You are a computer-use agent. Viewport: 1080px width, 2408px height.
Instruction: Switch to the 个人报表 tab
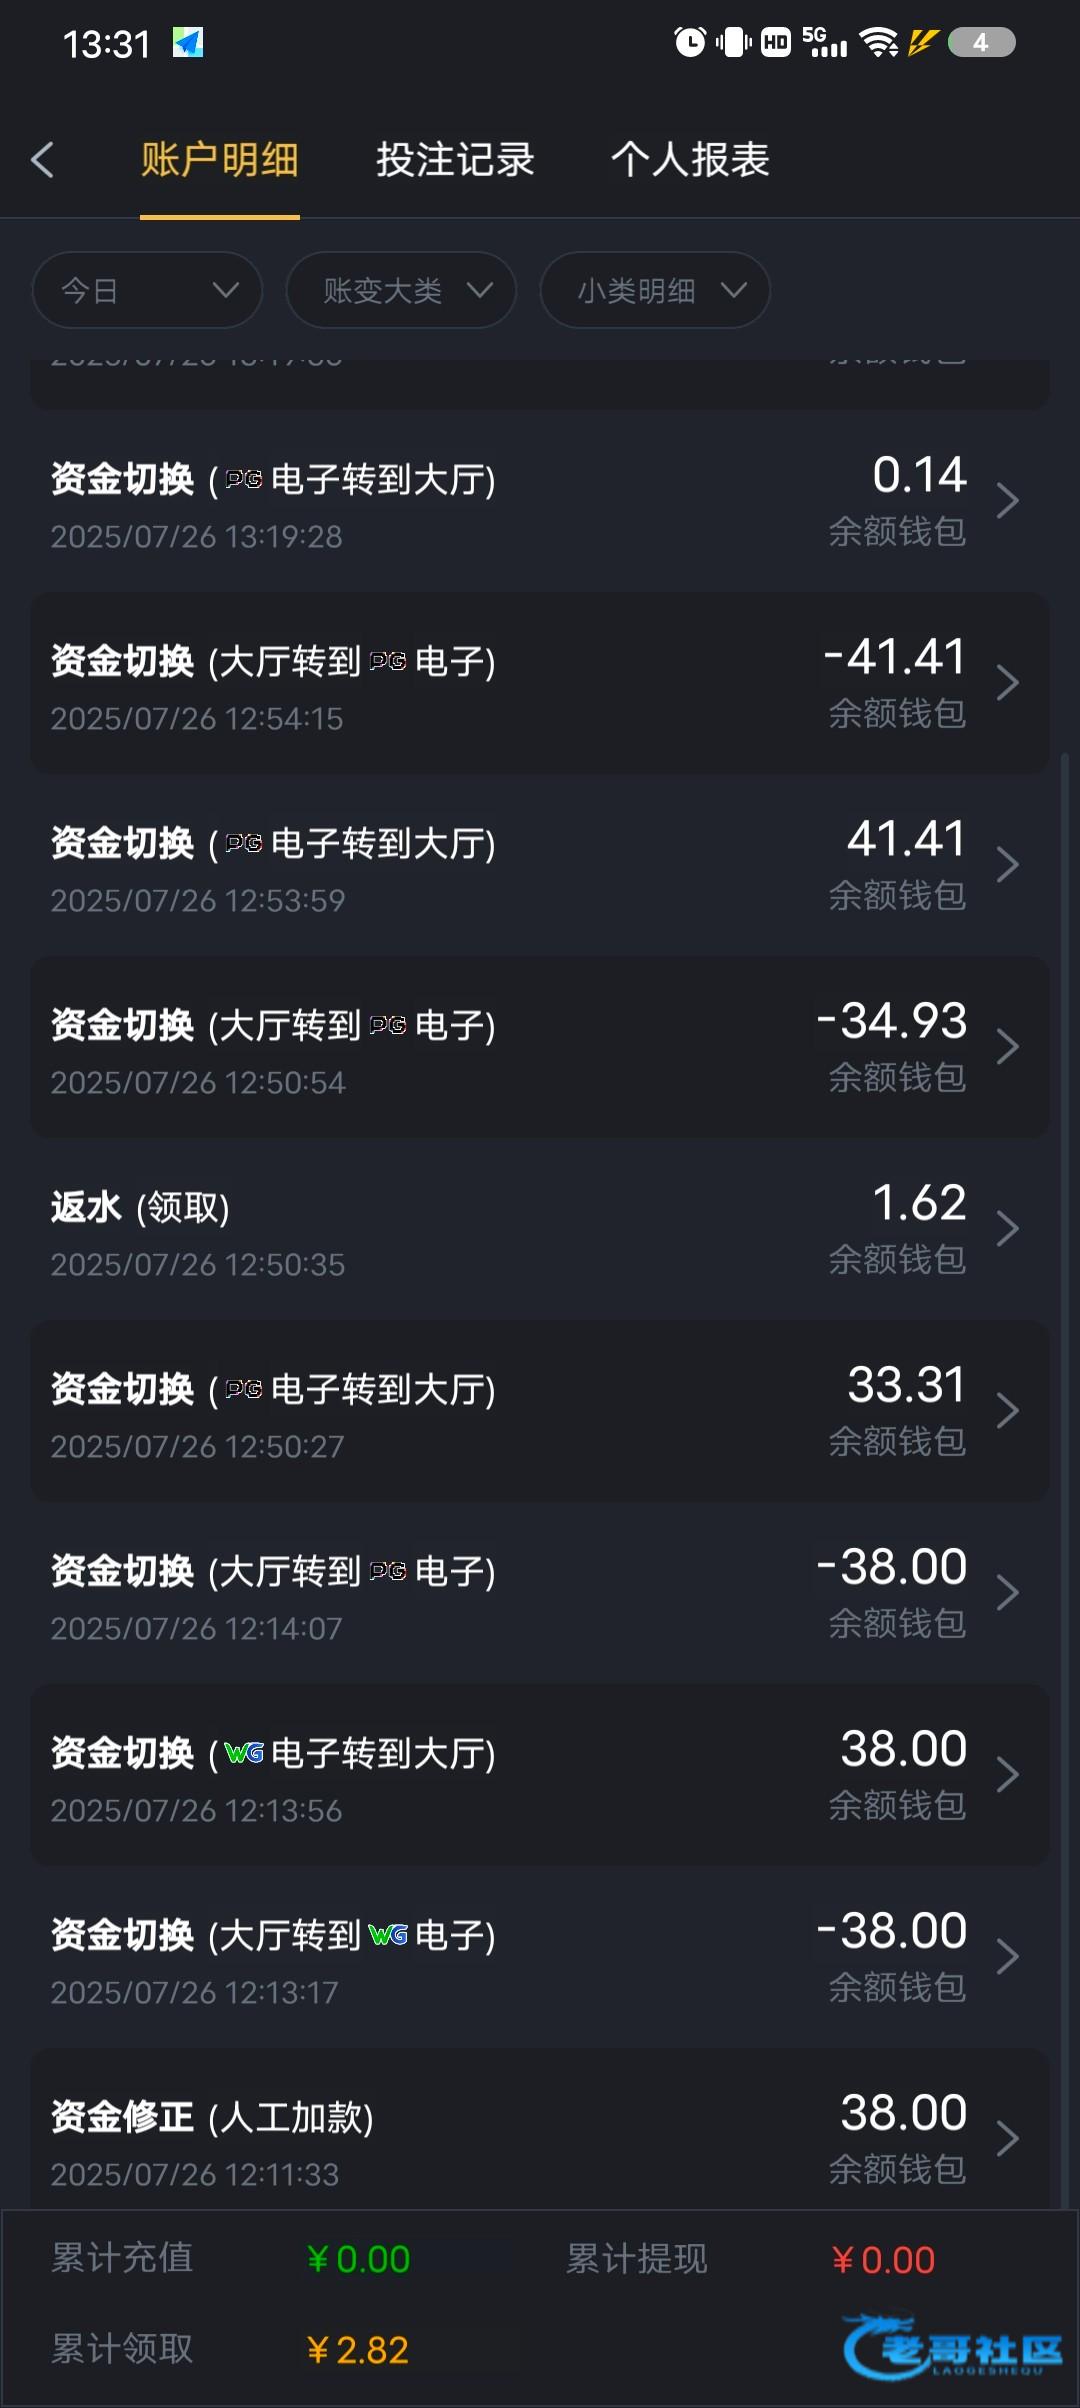tap(690, 160)
